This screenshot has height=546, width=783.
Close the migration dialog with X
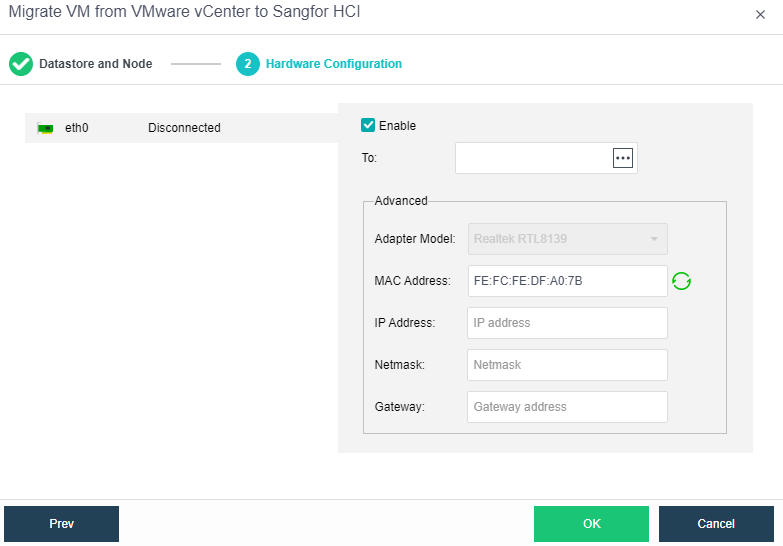coord(759,15)
